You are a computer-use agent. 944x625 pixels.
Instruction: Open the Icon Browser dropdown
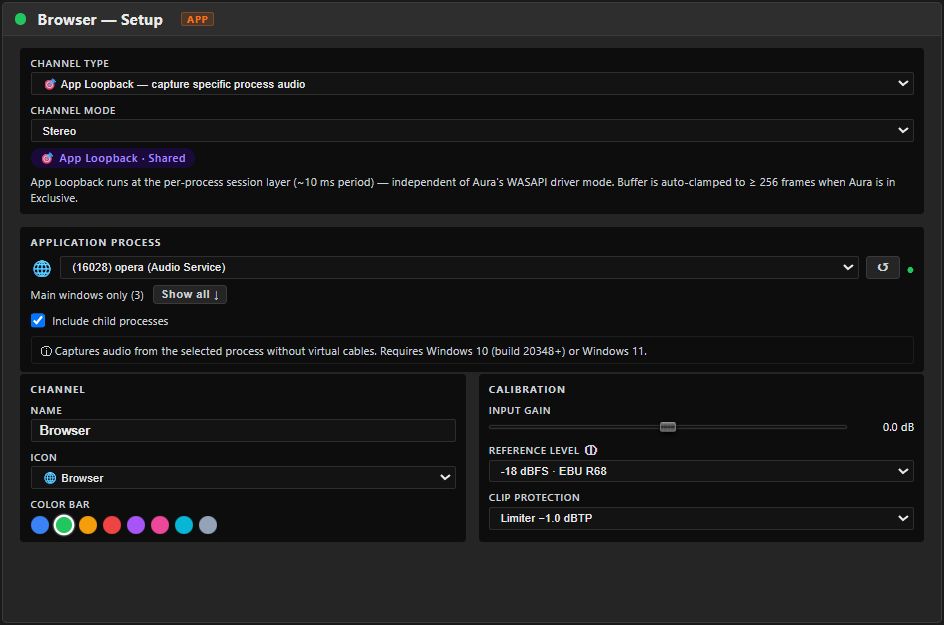[243, 477]
